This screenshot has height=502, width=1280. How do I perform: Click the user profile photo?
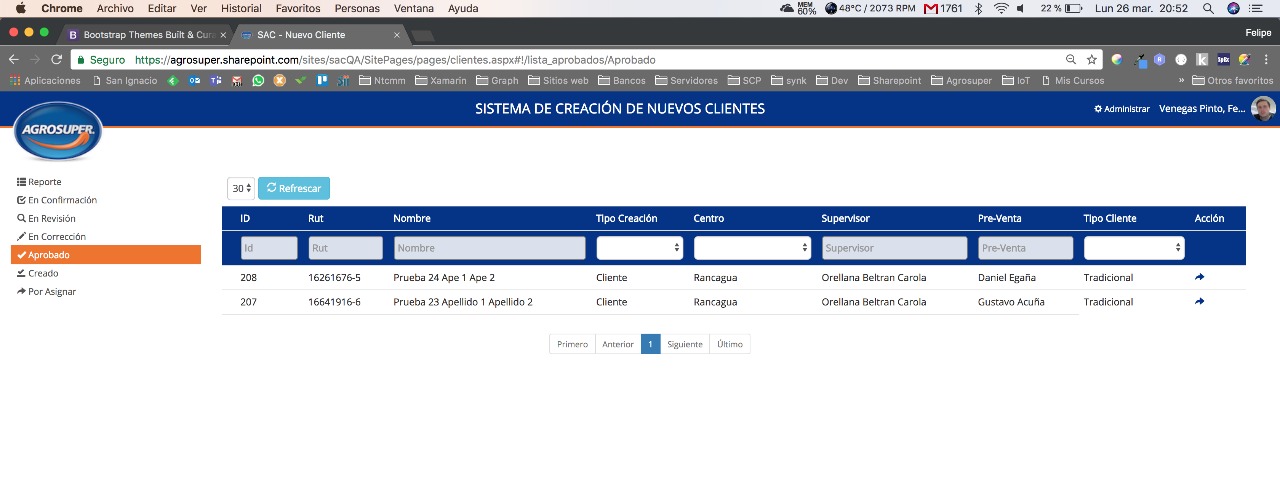click(1263, 108)
